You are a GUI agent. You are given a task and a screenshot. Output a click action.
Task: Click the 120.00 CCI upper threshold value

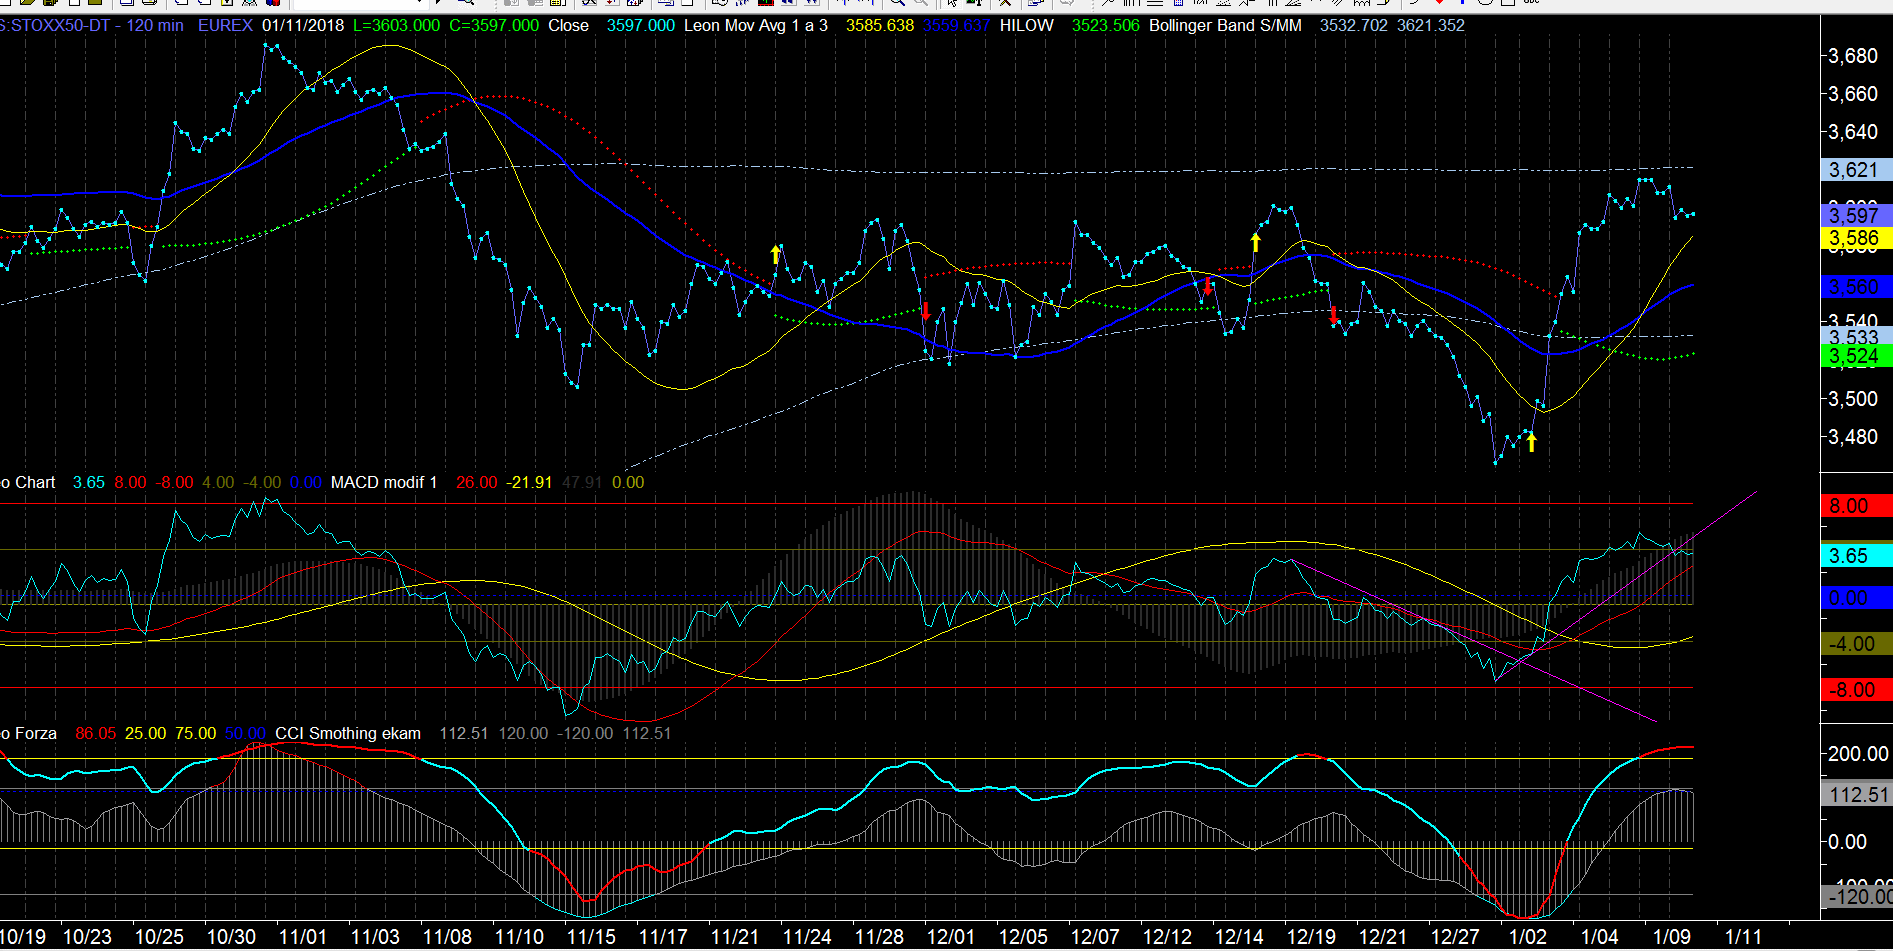pyautogui.click(x=523, y=733)
